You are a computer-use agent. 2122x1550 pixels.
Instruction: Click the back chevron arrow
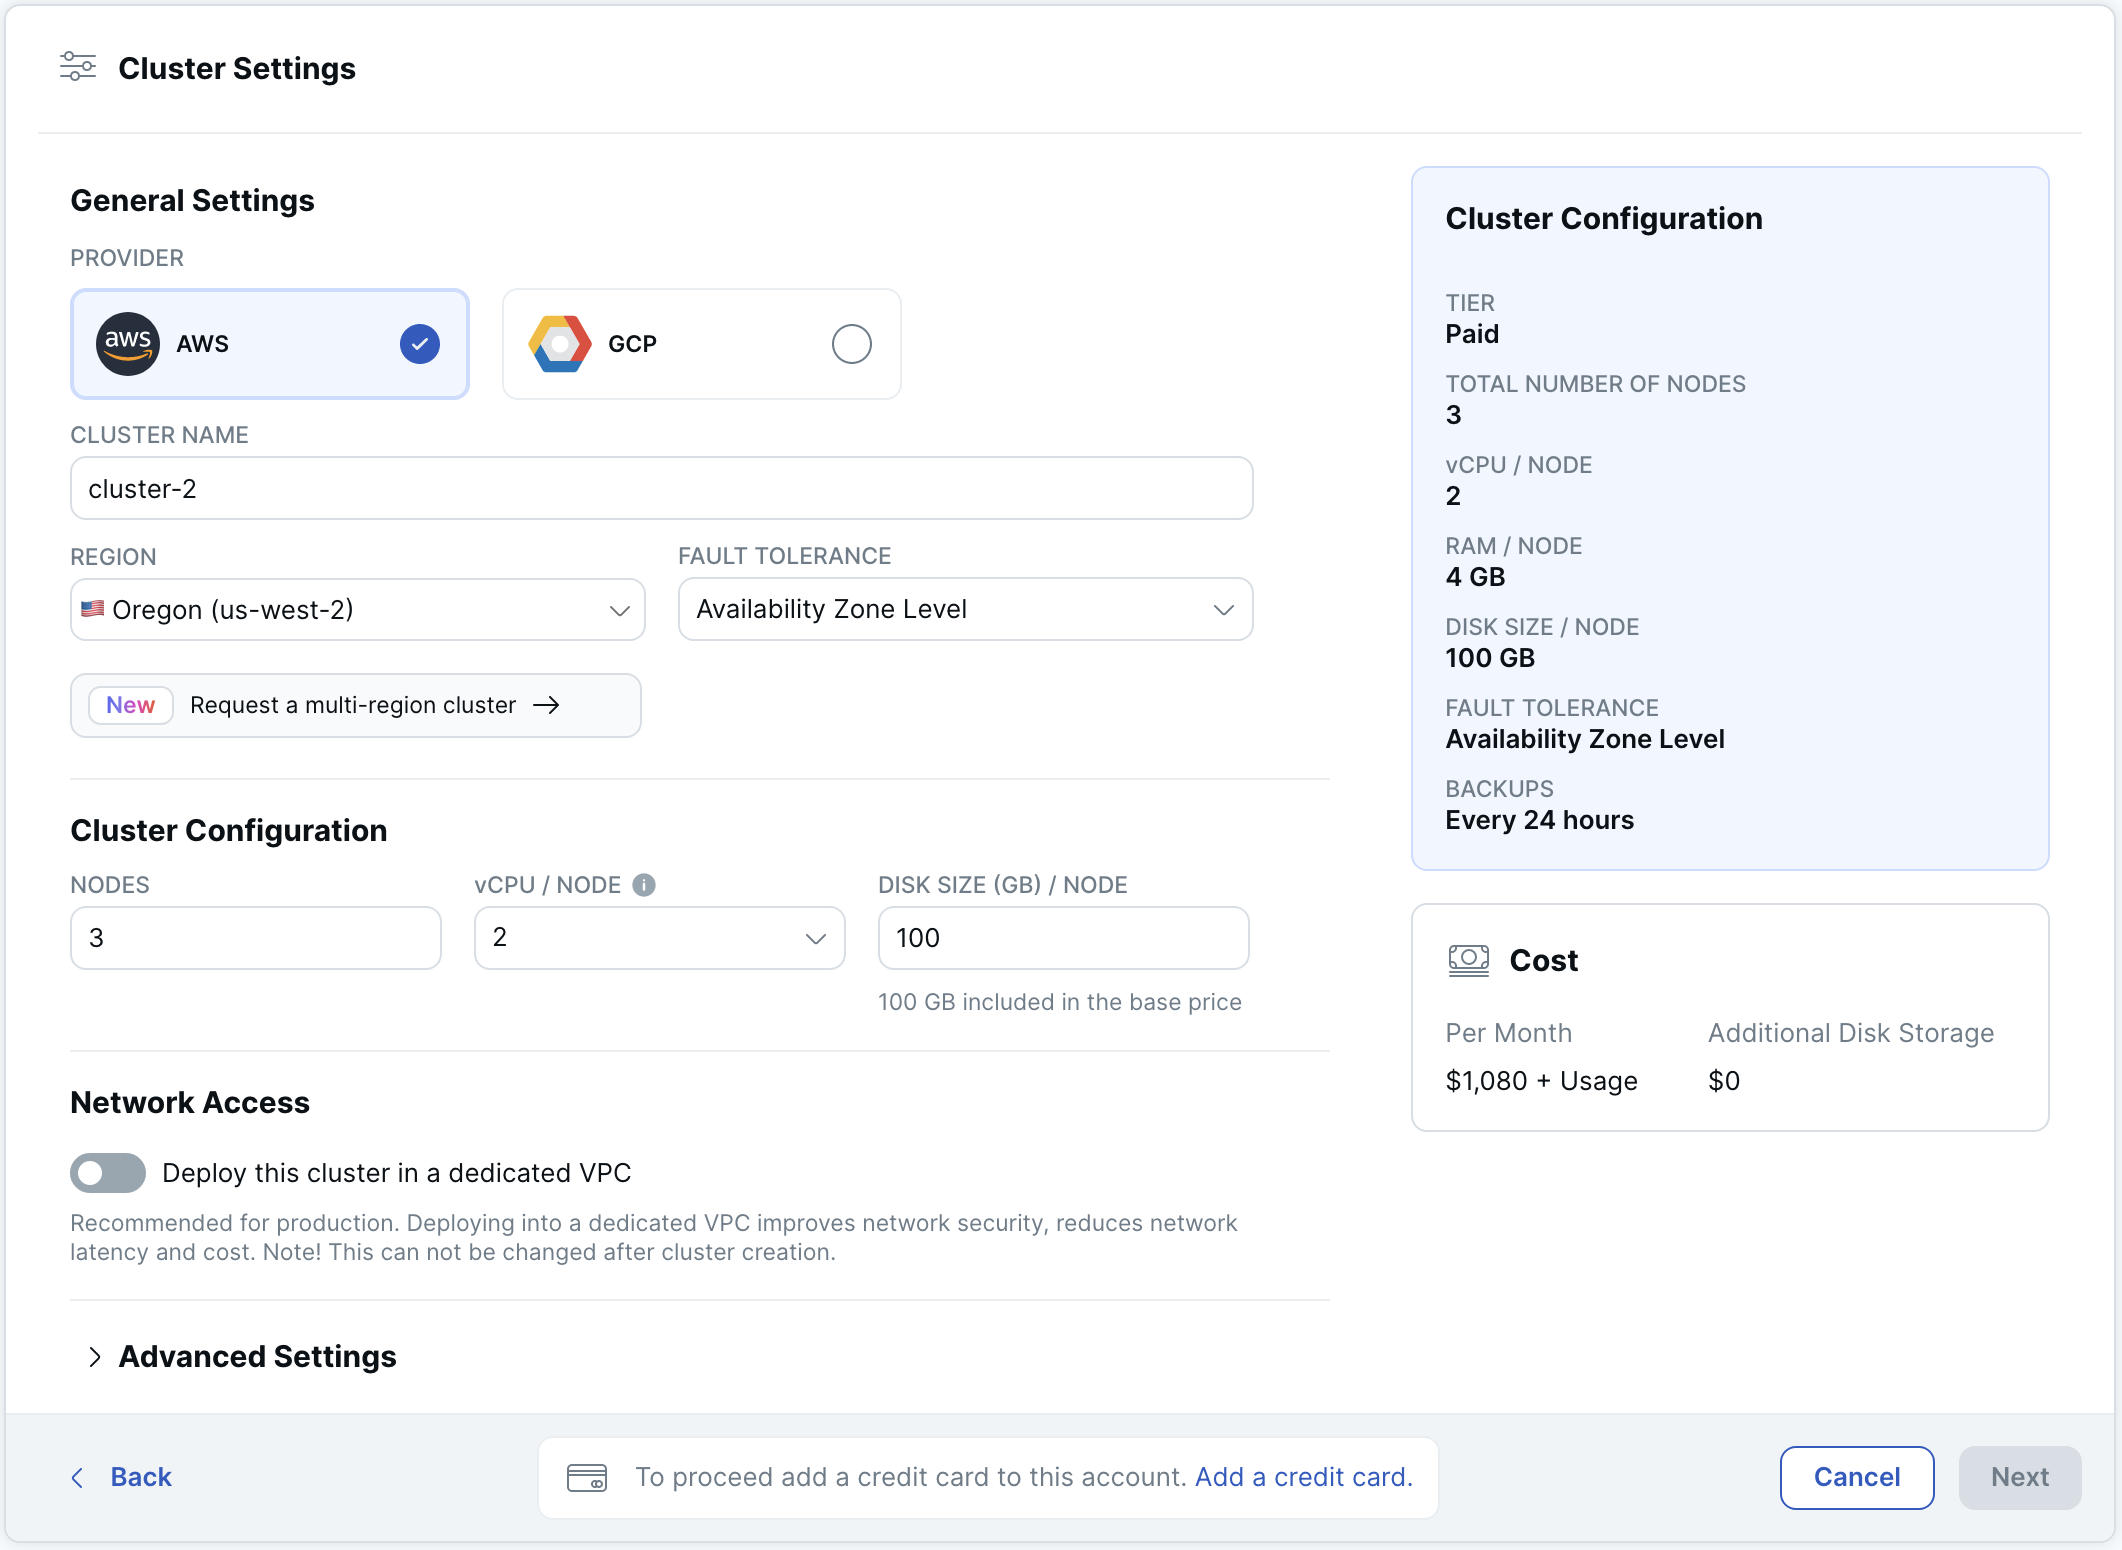pyautogui.click(x=77, y=1477)
